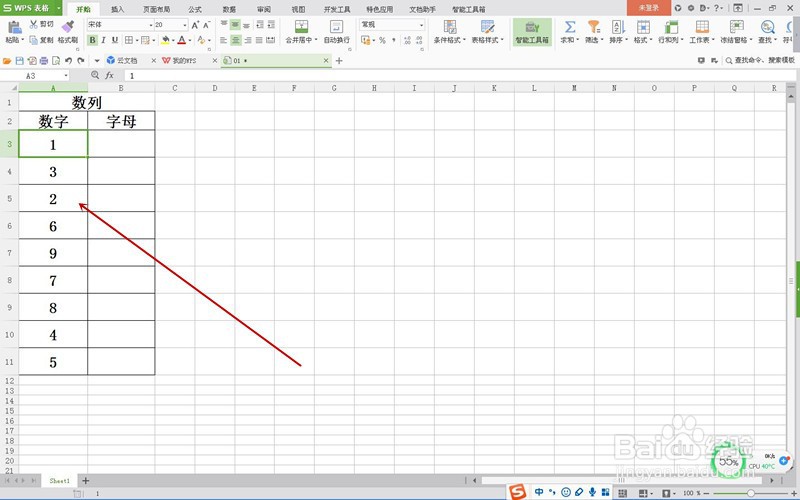Click Smart Toolbox button in ribbon
Image resolution: width=800 pixels, height=500 pixels.
[532, 32]
